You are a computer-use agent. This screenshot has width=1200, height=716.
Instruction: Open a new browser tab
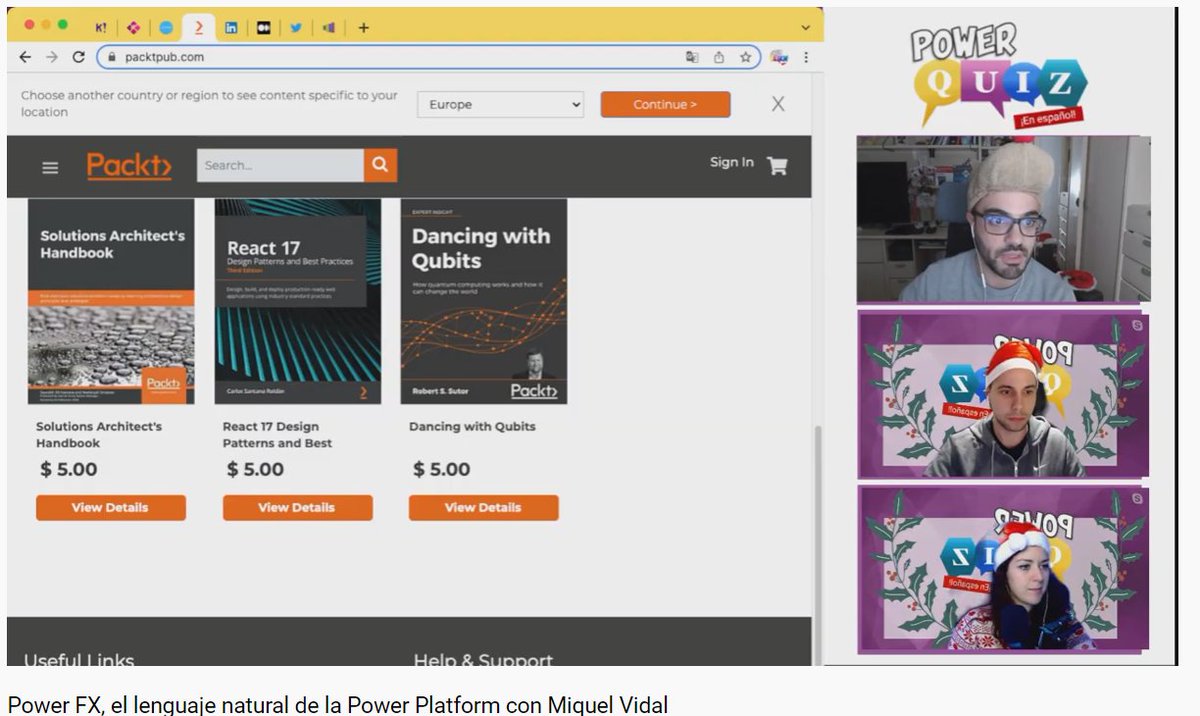coord(363,28)
